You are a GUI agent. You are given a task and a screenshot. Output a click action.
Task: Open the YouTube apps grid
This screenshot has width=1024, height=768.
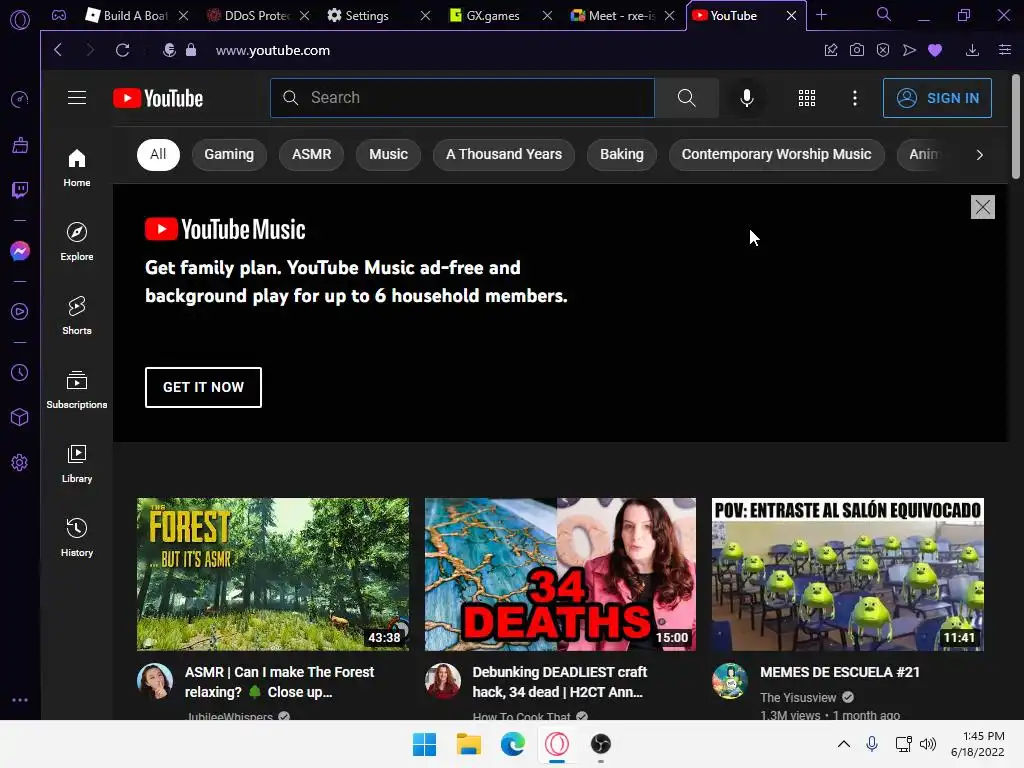[x=807, y=98]
